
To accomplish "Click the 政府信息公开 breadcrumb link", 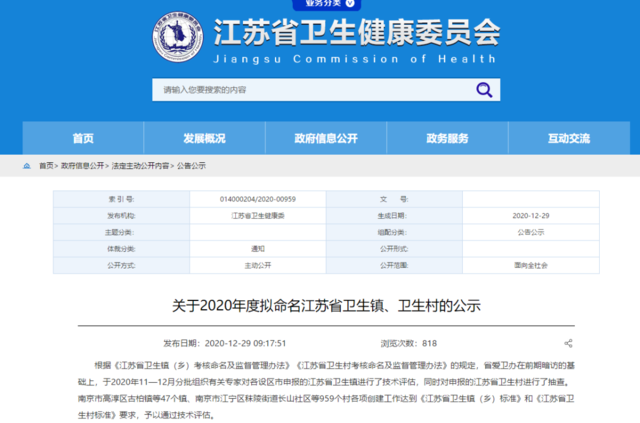I will tap(82, 166).
